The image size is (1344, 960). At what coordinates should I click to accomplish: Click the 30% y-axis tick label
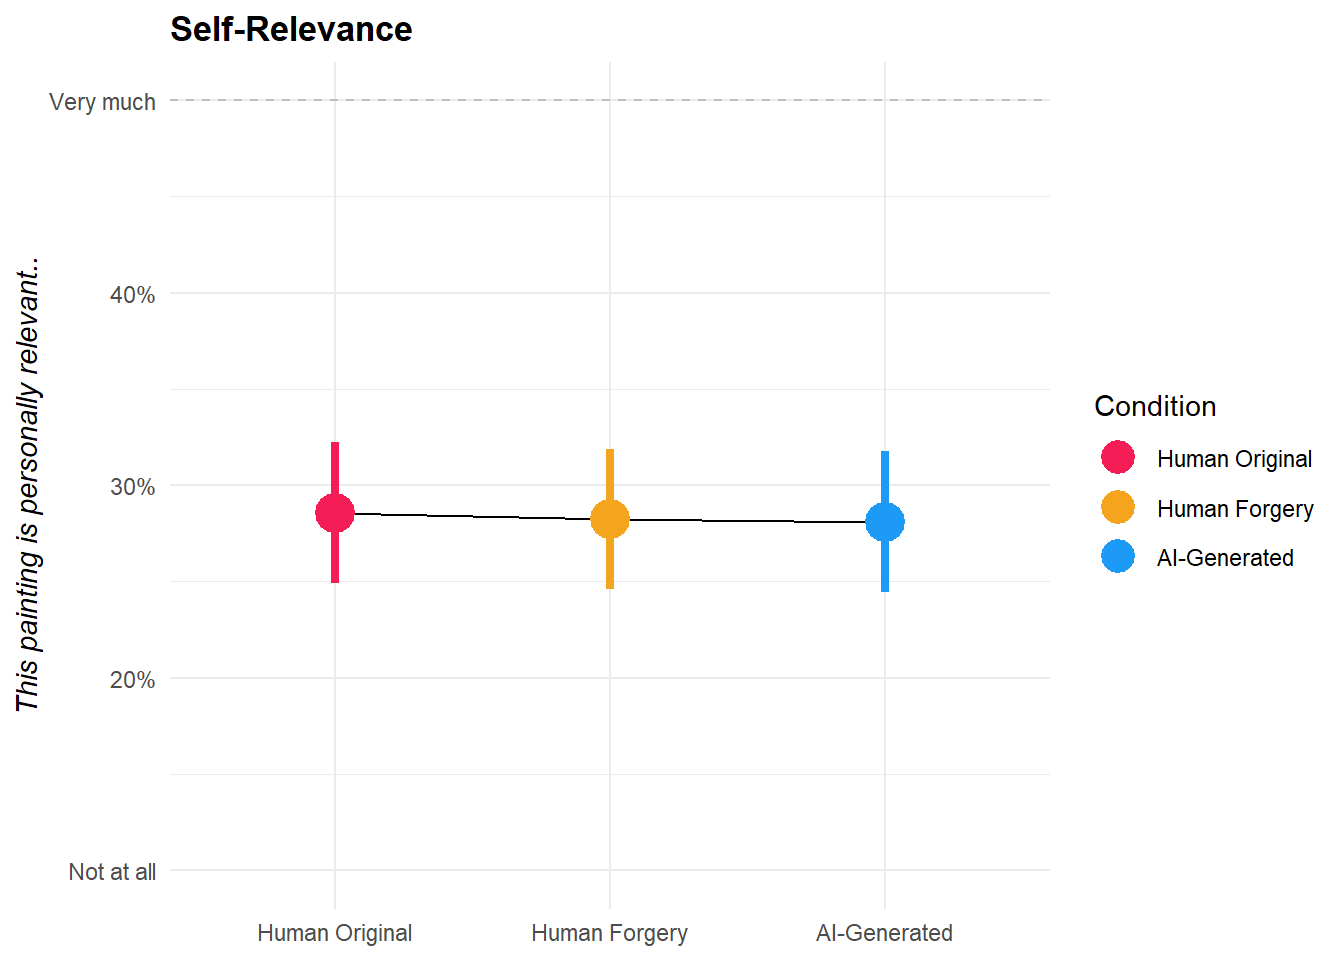click(x=132, y=487)
